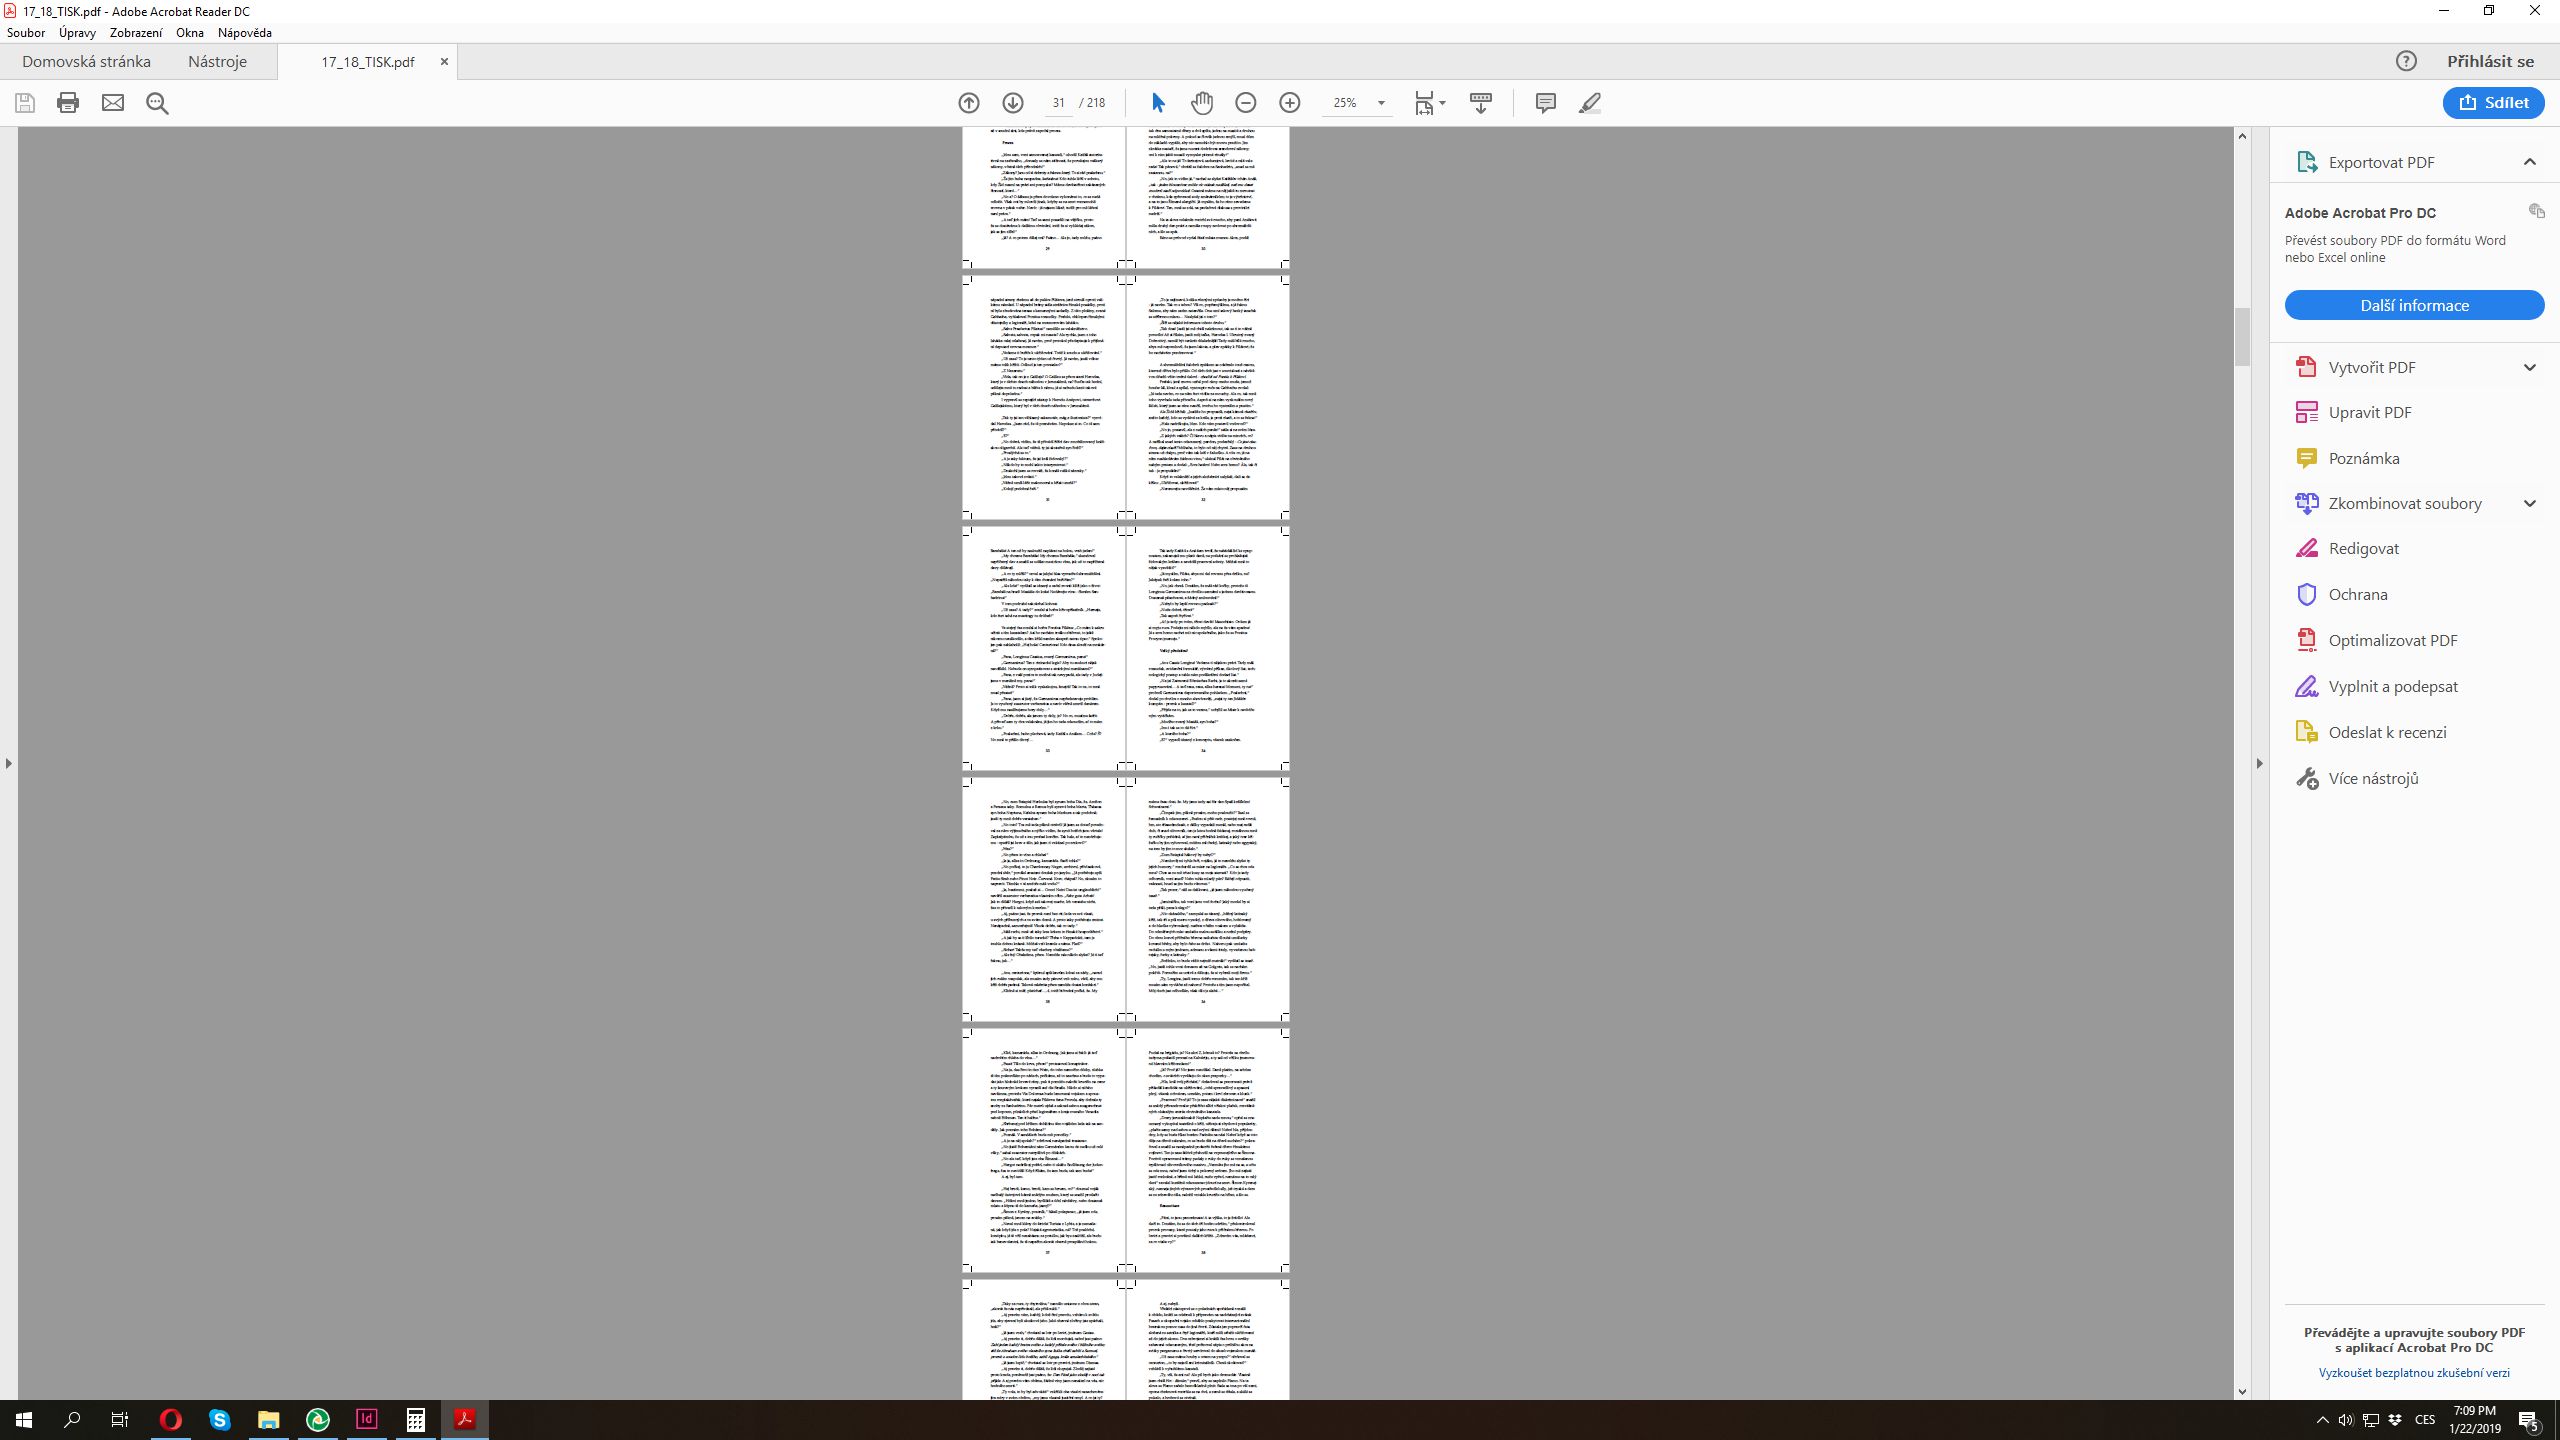Click the scrolling mode keyboard icon
The height and width of the screenshot is (1440, 2560).
click(x=1481, y=103)
